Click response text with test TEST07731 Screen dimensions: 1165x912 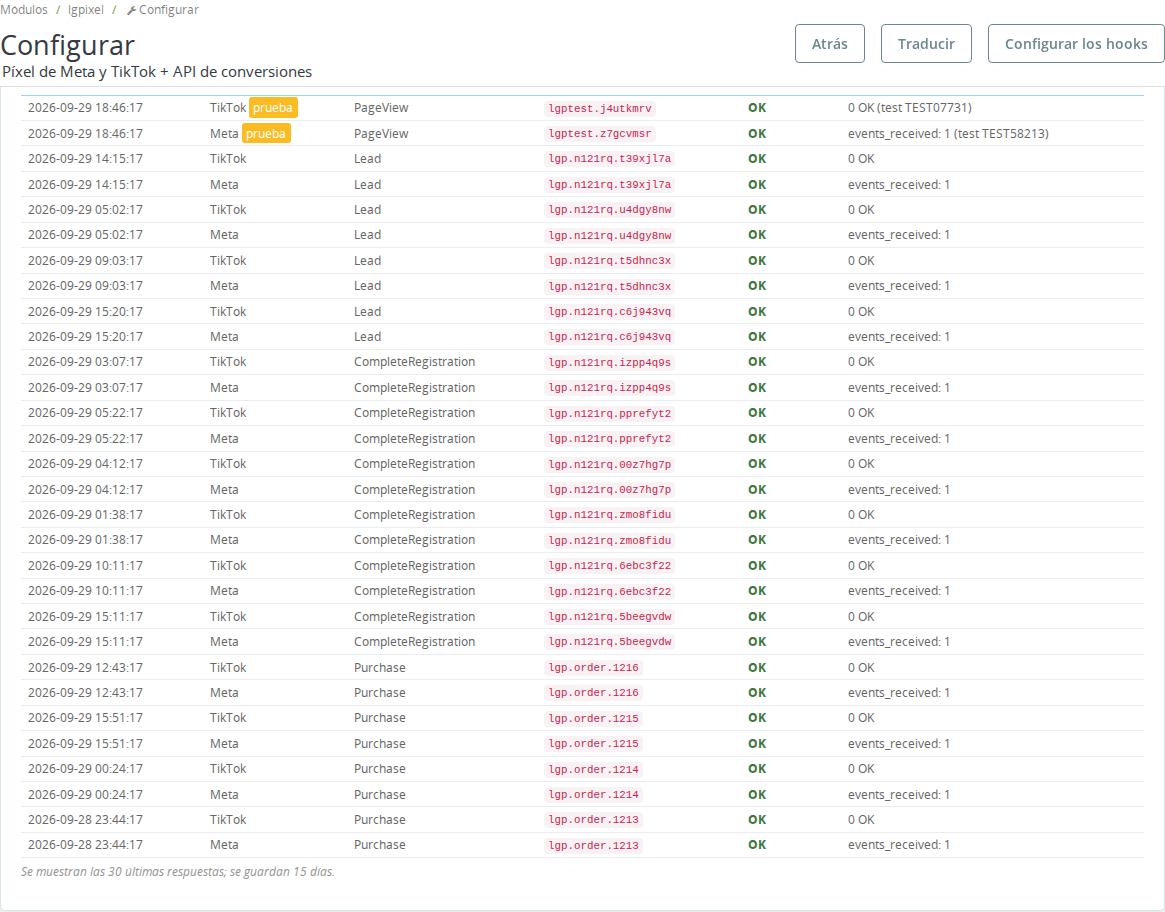coord(909,108)
